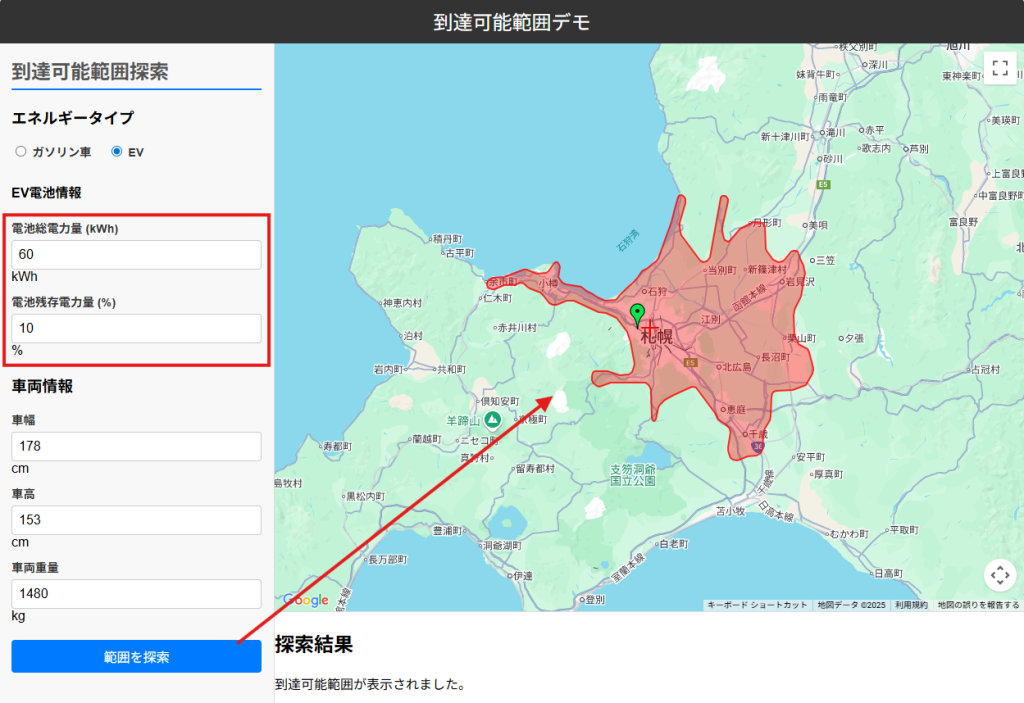Image resolution: width=1024 pixels, height=703 pixels.
Task: Click the 美唄 label on map
Action: 818,225
